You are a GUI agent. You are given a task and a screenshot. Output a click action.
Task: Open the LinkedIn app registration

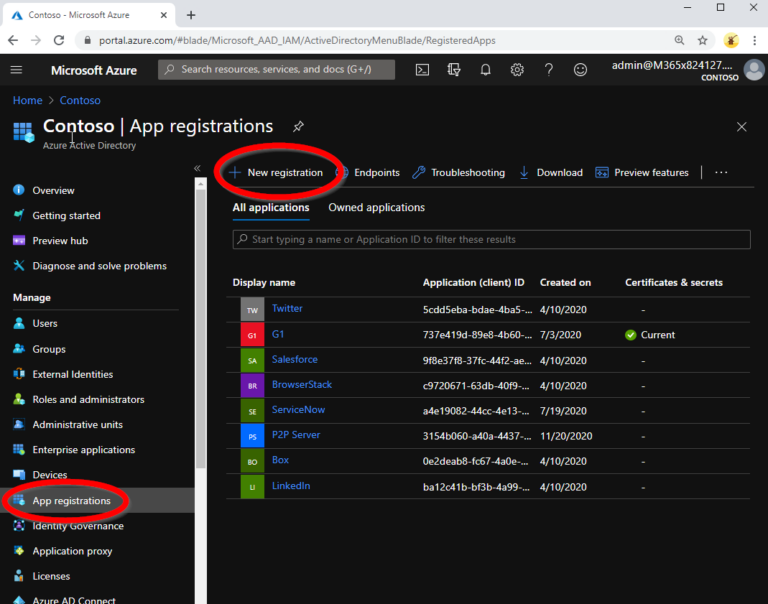pyautogui.click(x=291, y=486)
